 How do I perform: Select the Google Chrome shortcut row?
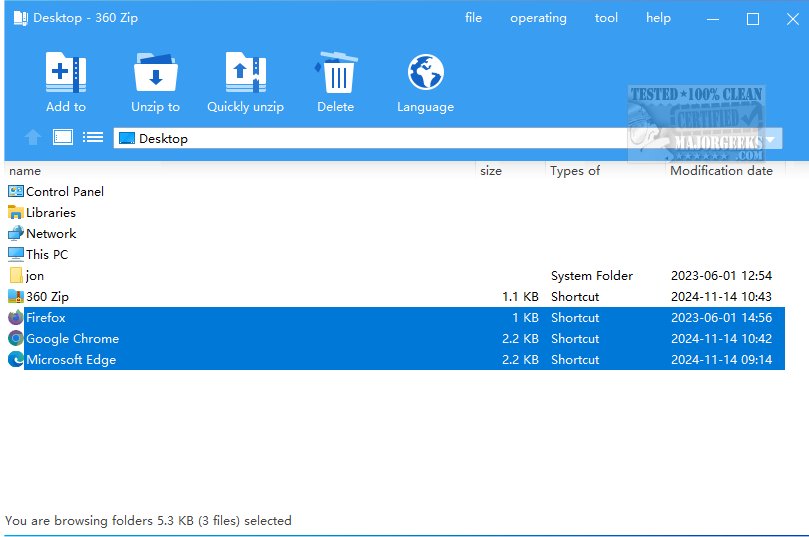(x=72, y=338)
